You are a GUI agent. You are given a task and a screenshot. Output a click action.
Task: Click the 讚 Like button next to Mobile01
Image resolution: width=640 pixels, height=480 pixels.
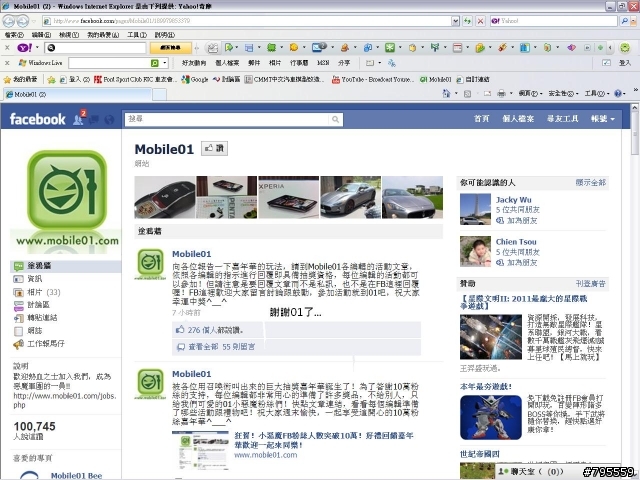[215, 148]
